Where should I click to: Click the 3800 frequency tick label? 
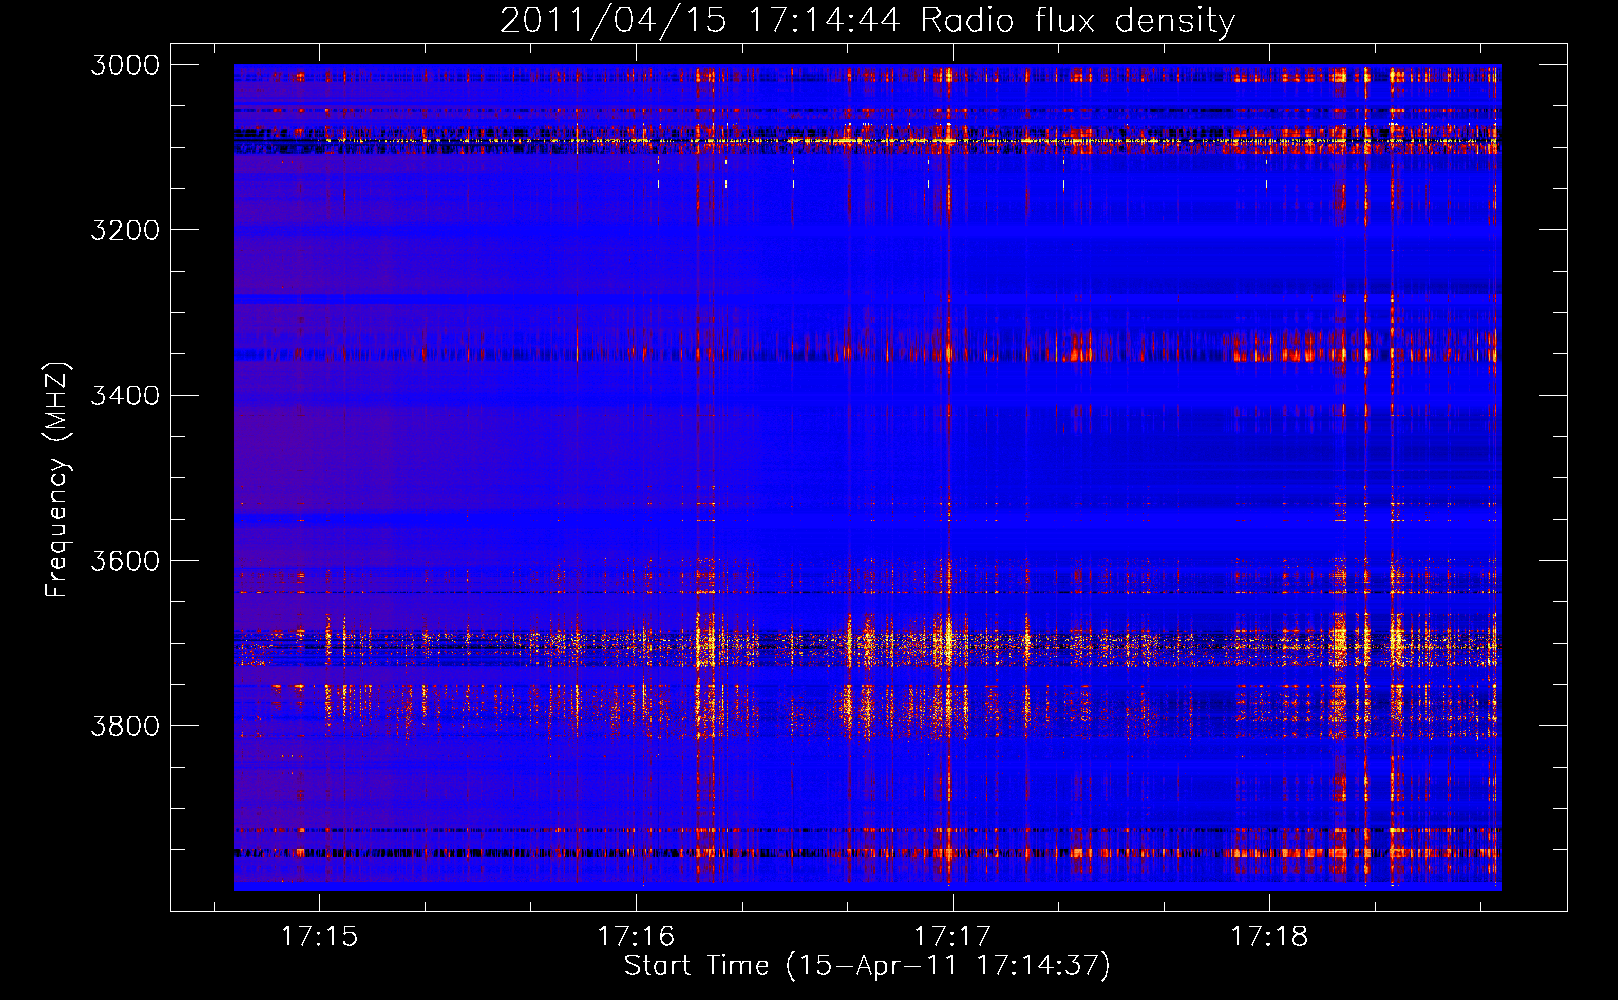point(125,726)
